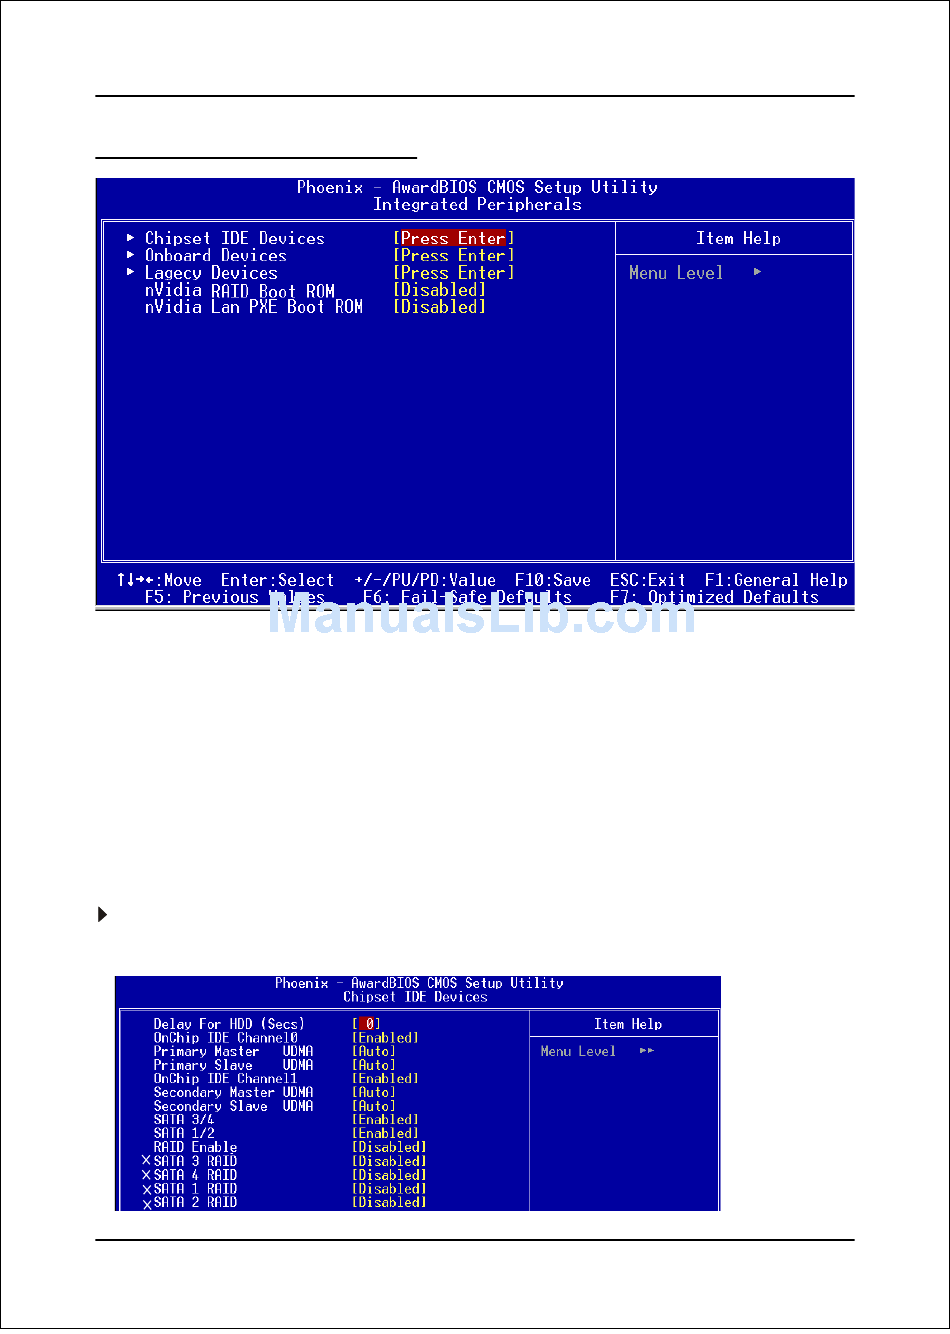The width and height of the screenshot is (950, 1334).
Task: Click the Integrated Peripherals title
Action: pyautogui.click(x=477, y=204)
